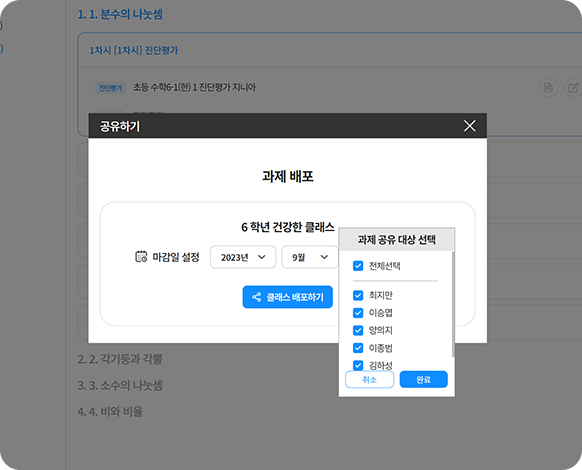The height and width of the screenshot is (470, 582).
Task: Open the 2023년 year dropdown
Action: 243,257
